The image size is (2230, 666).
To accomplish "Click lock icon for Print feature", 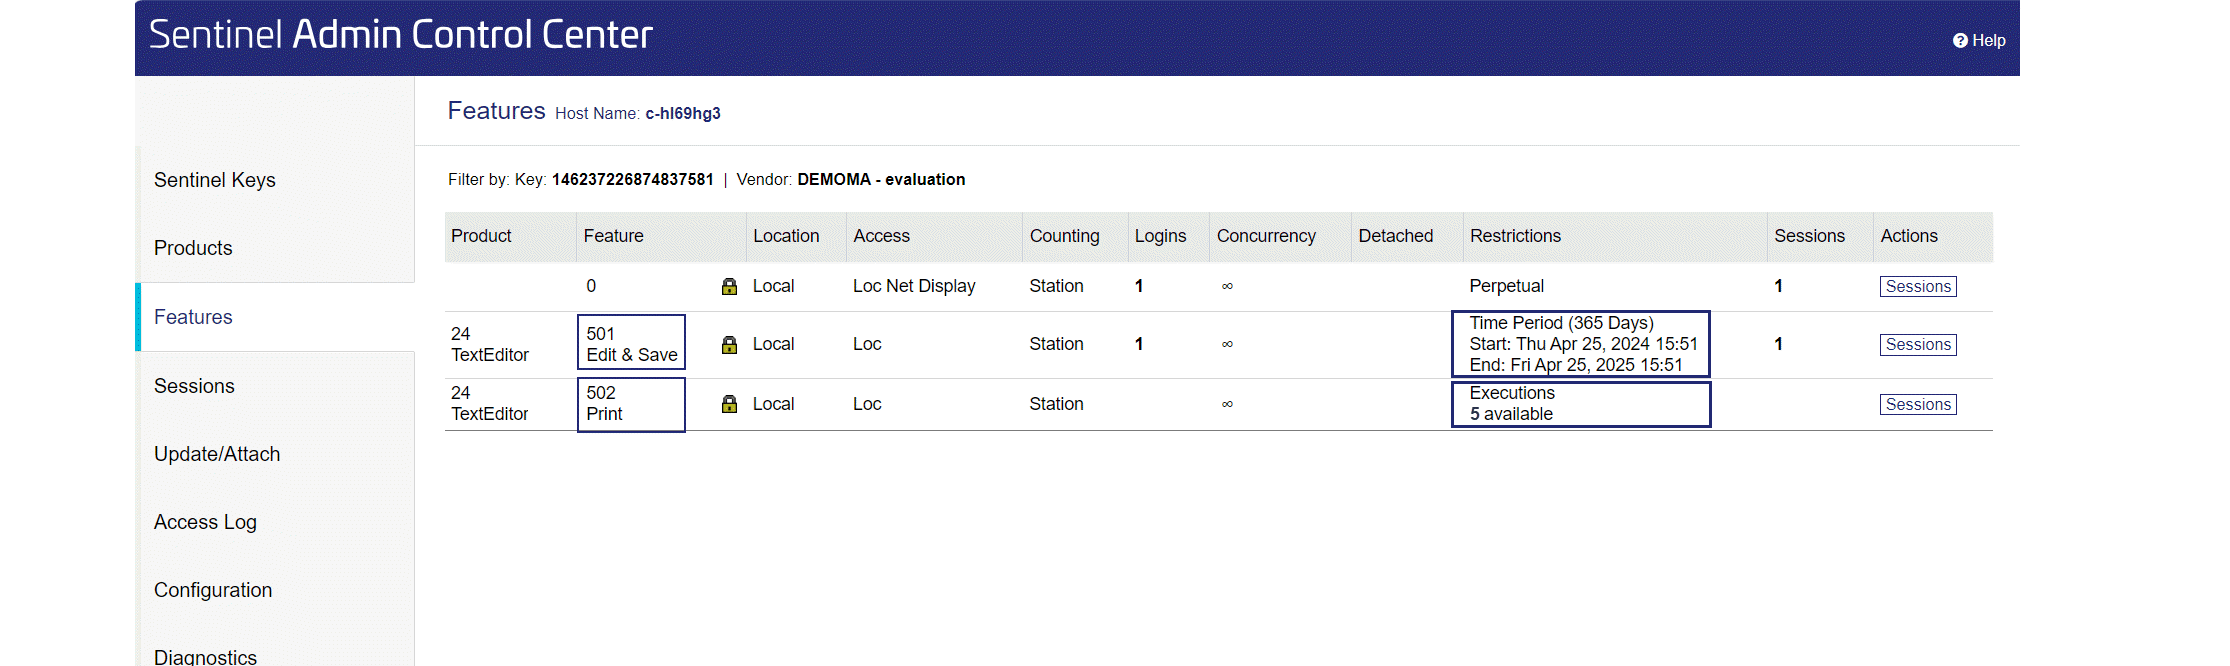I will tap(729, 404).
